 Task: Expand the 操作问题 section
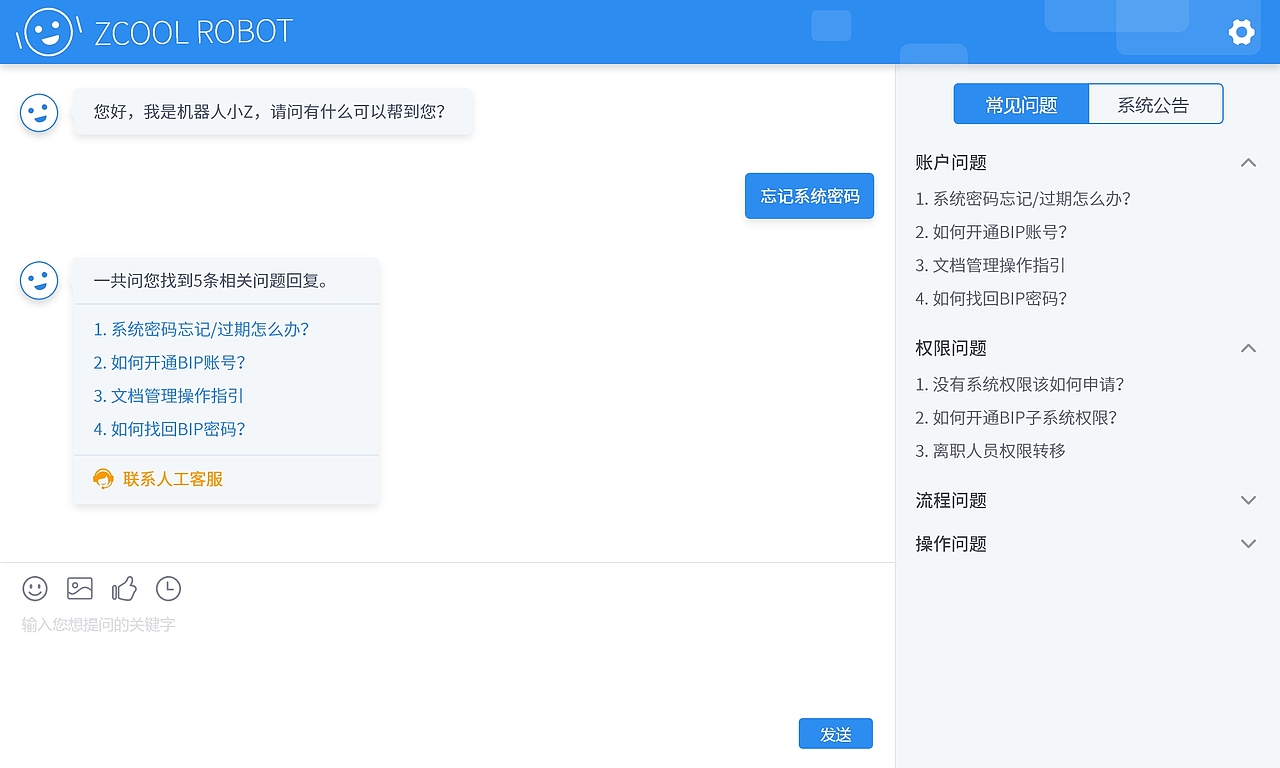coord(1248,543)
